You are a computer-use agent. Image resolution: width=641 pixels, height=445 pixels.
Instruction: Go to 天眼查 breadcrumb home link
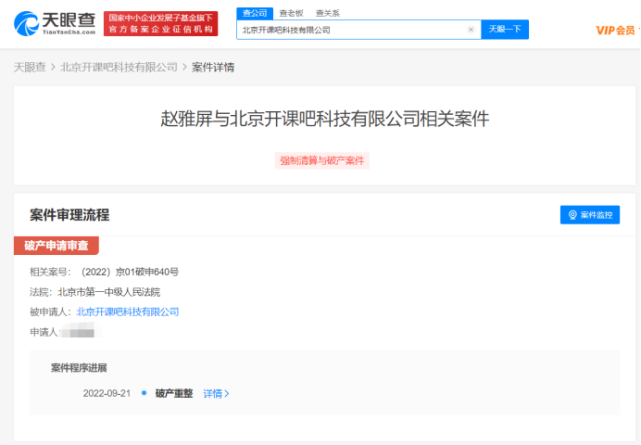pyautogui.click(x=29, y=67)
